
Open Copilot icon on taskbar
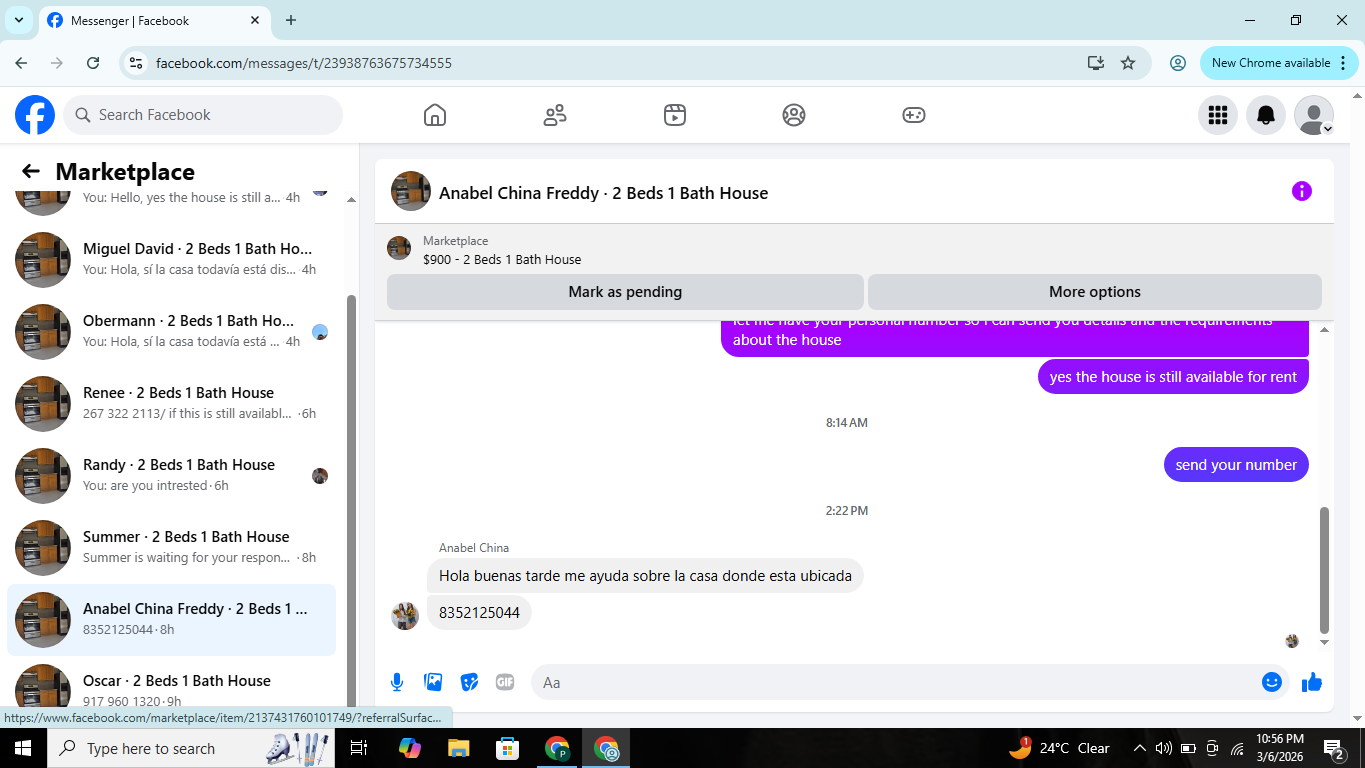click(x=410, y=748)
